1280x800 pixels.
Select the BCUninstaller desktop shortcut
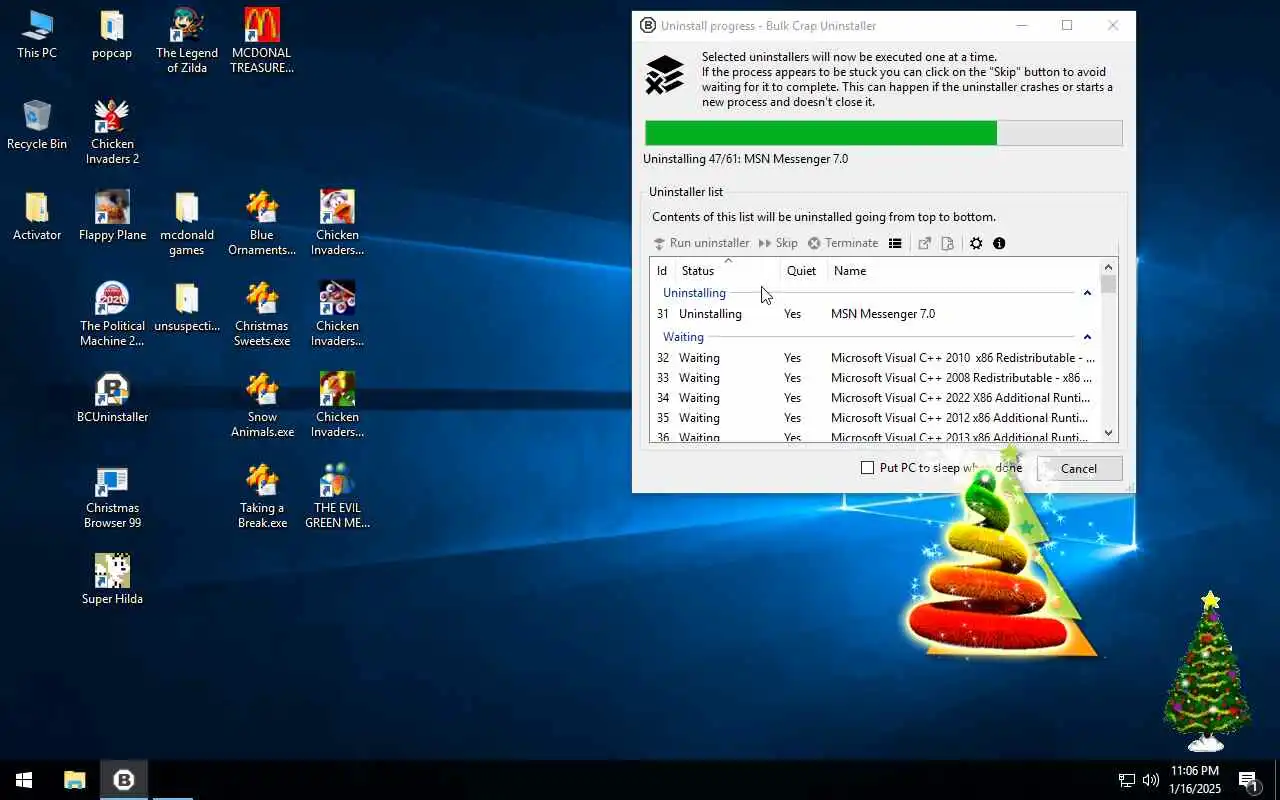pyautogui.click(x=112, y=398)
